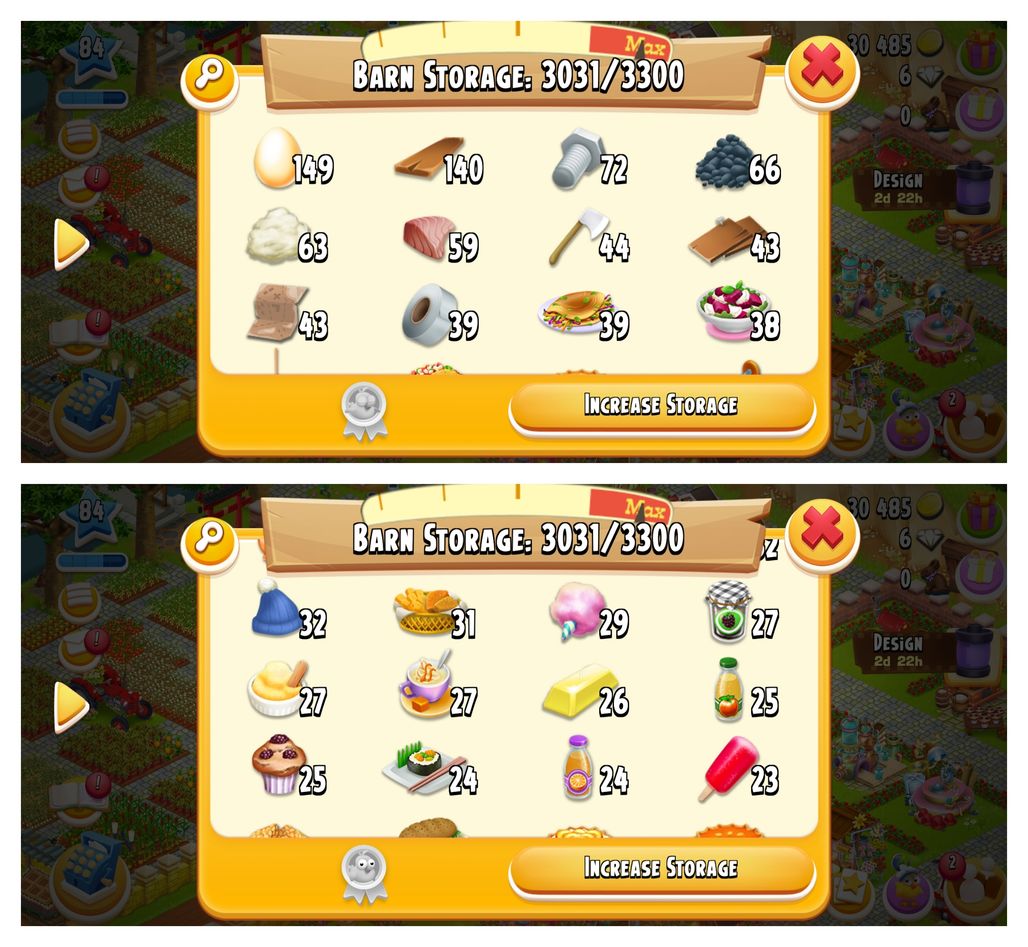Click Increase Storage in the lower barn window
This screenshot has width=1028, height=947.
662,868
